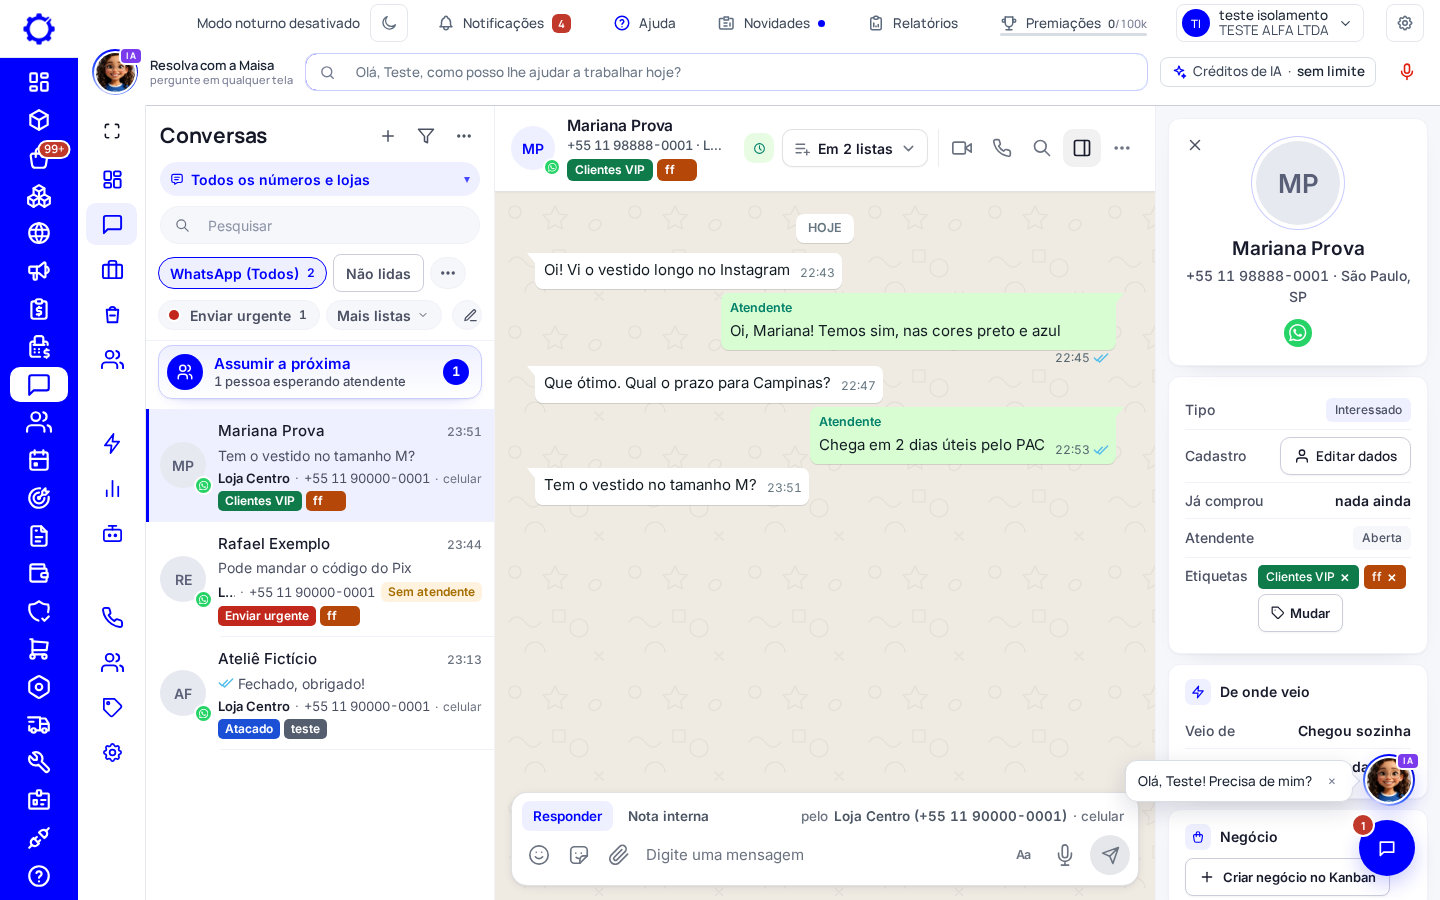
Task: Remove the 'Clientes VIP' tag
Action: click(1345, 578)
